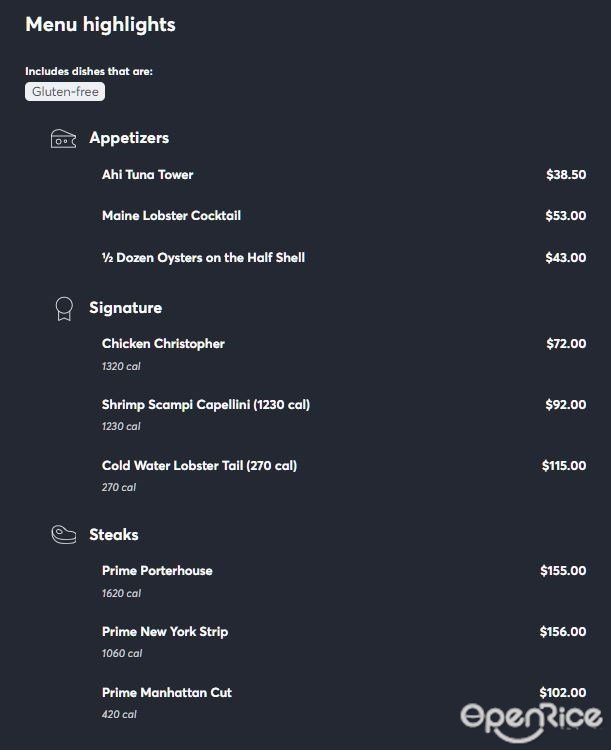Choose the Prime Manhattan Cut steak

point(167,693)
